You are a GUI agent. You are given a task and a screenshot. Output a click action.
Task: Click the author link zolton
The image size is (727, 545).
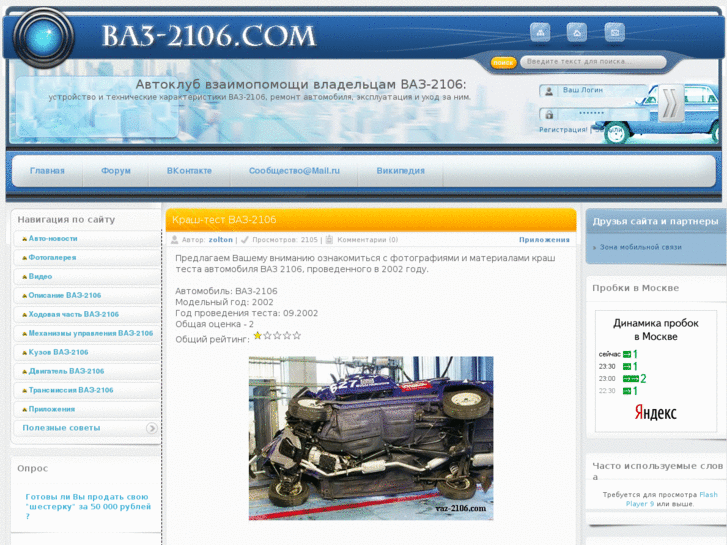click(221, 240)
